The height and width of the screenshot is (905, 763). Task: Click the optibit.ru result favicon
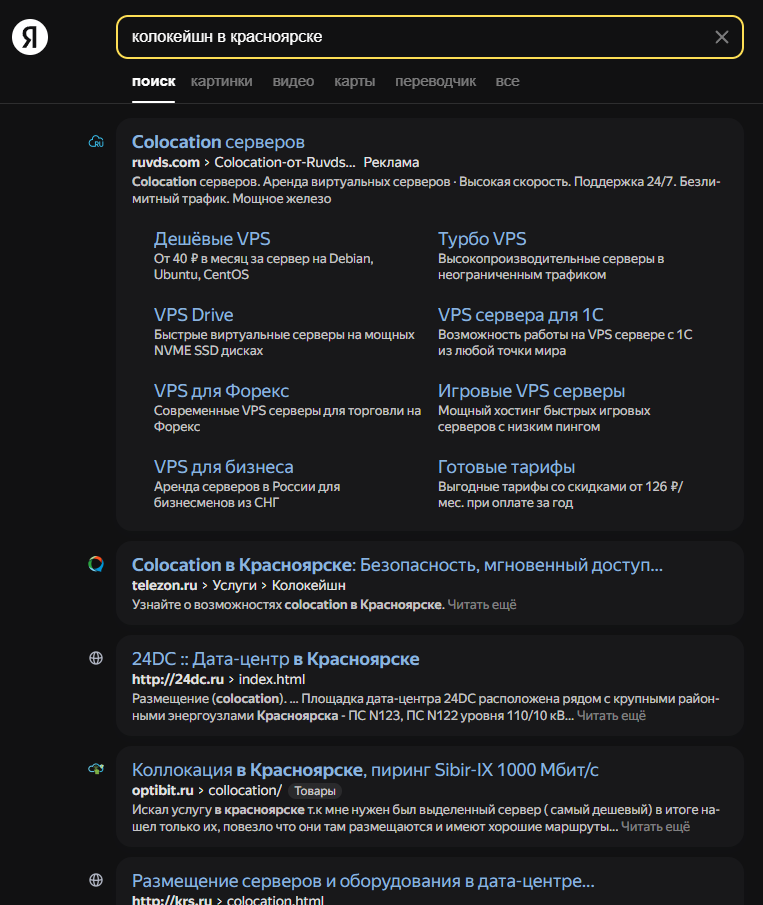click(x=96, y=769)
